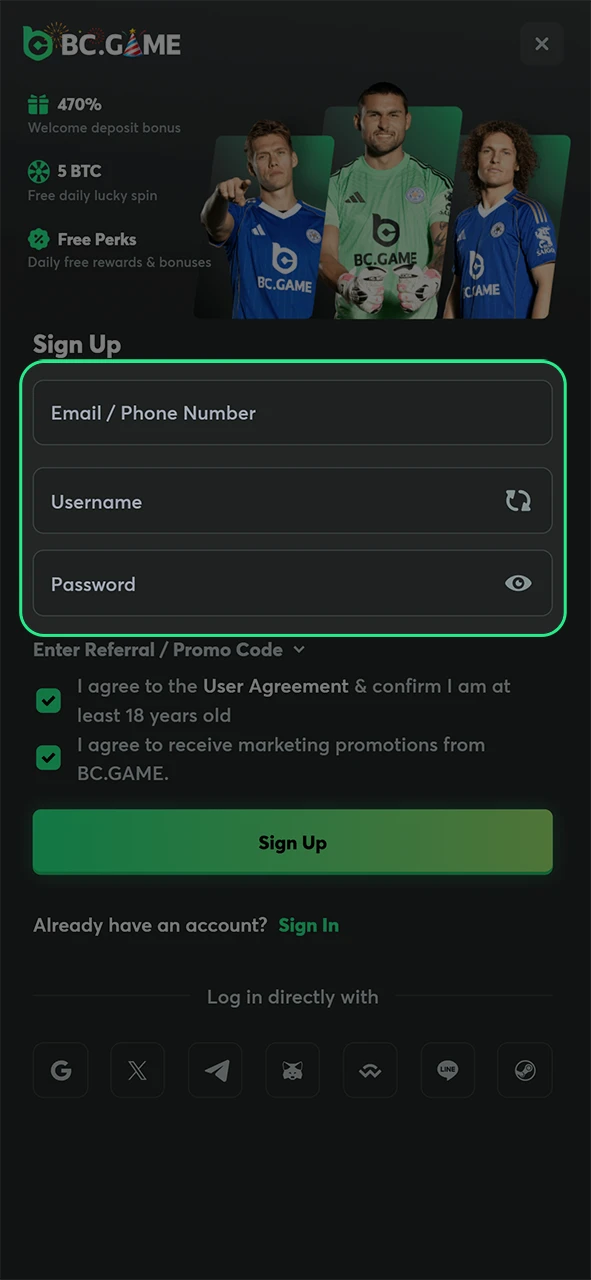Log in directly with MetaMask

tap(292, 1070)
